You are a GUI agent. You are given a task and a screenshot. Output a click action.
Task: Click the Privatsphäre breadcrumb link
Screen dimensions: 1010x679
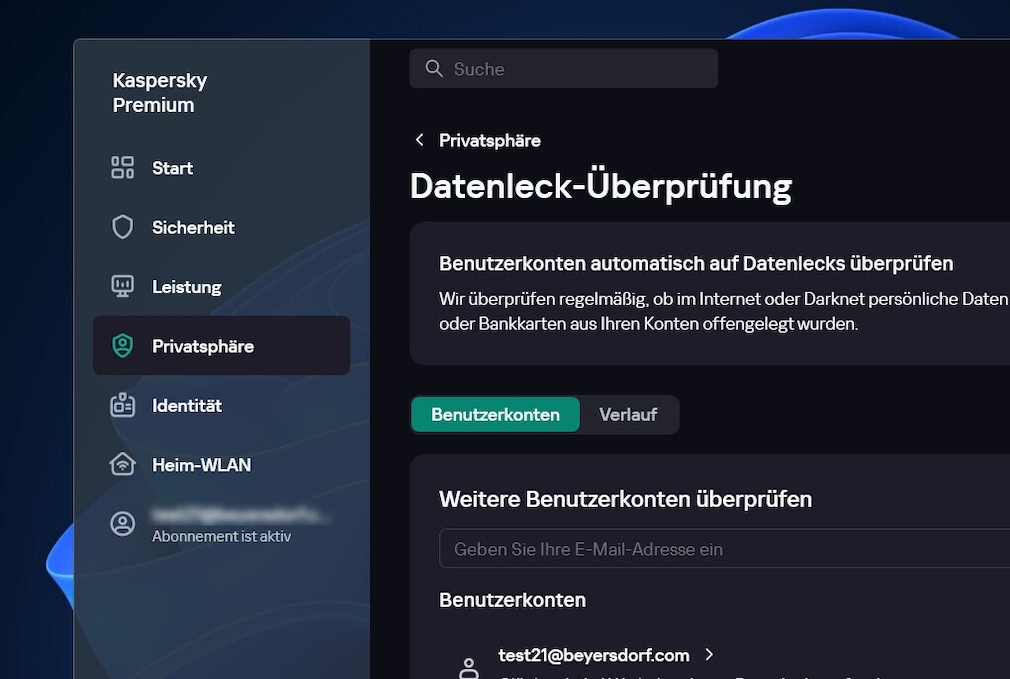coord(490,140)
